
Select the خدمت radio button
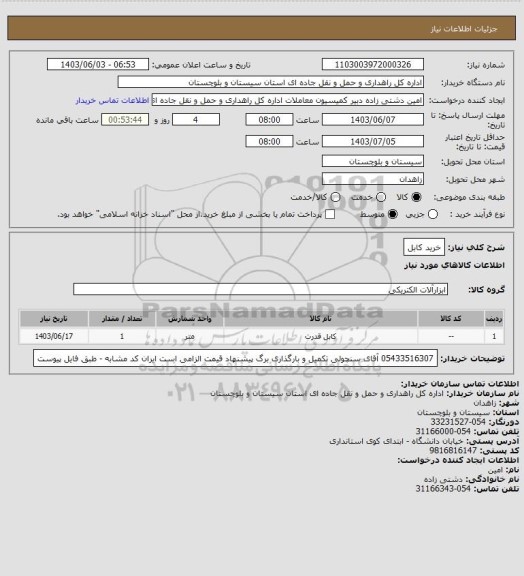[381, 197]
